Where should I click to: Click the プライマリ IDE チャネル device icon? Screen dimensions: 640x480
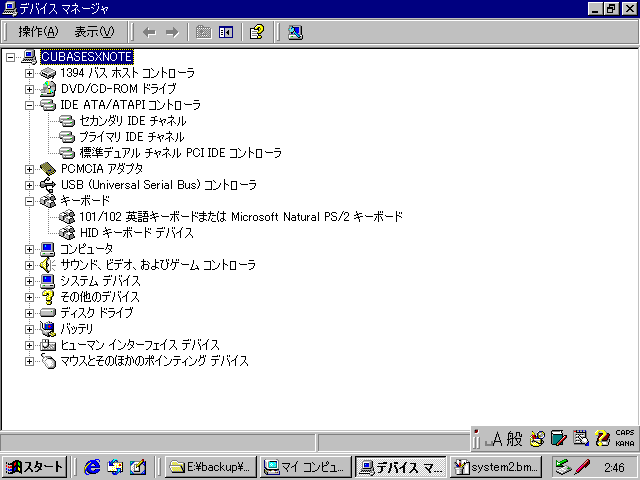pyautogui.click(x=67, y=137)
